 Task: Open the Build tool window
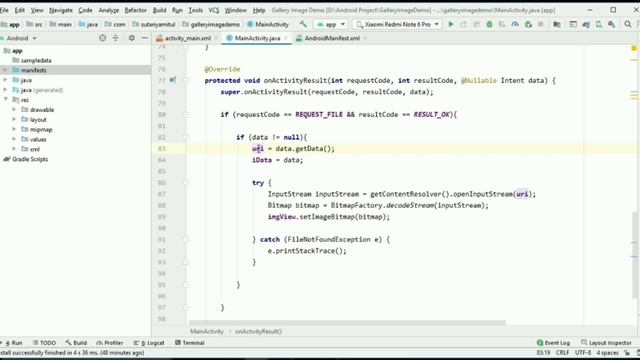click(x=76, y=343)
